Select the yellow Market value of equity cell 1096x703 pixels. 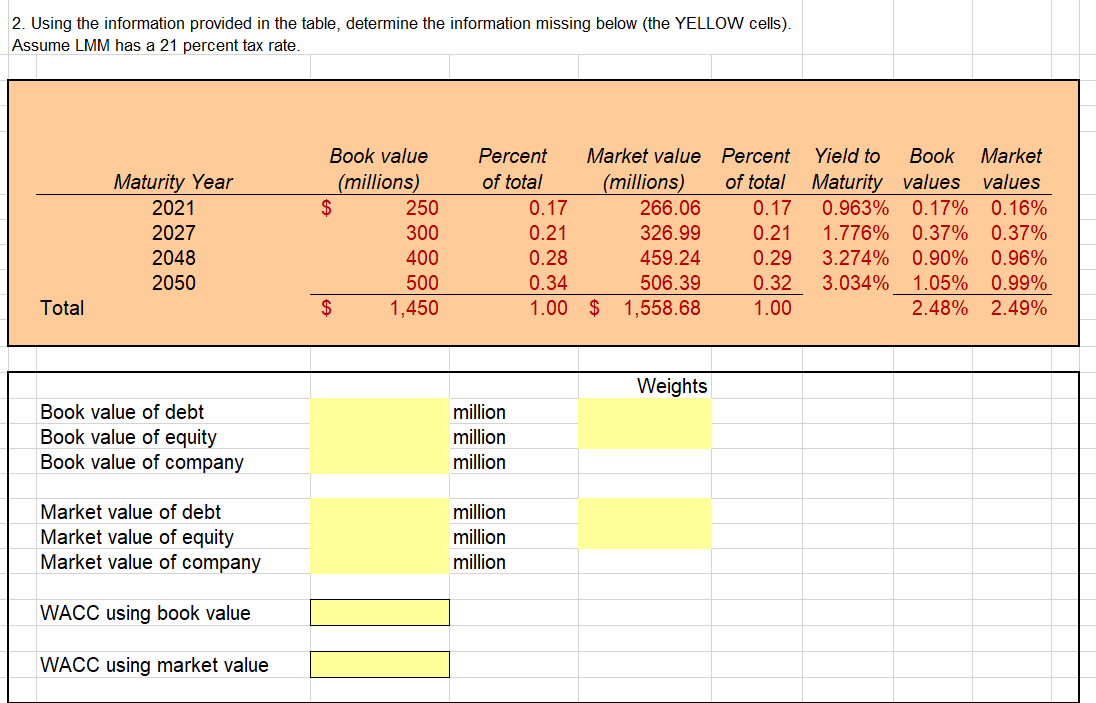pos(379,537)
